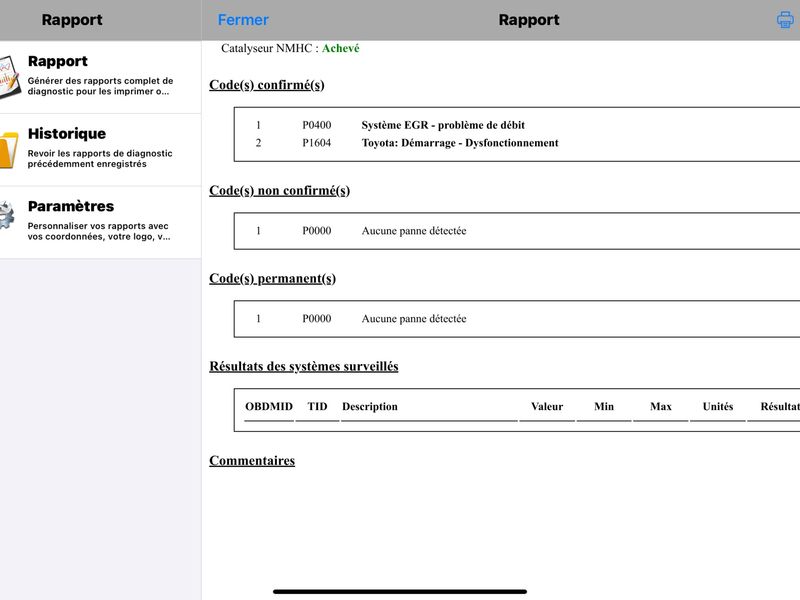Open the Rapport notebook icon
800x600 pixels.
tap(9, 77)
